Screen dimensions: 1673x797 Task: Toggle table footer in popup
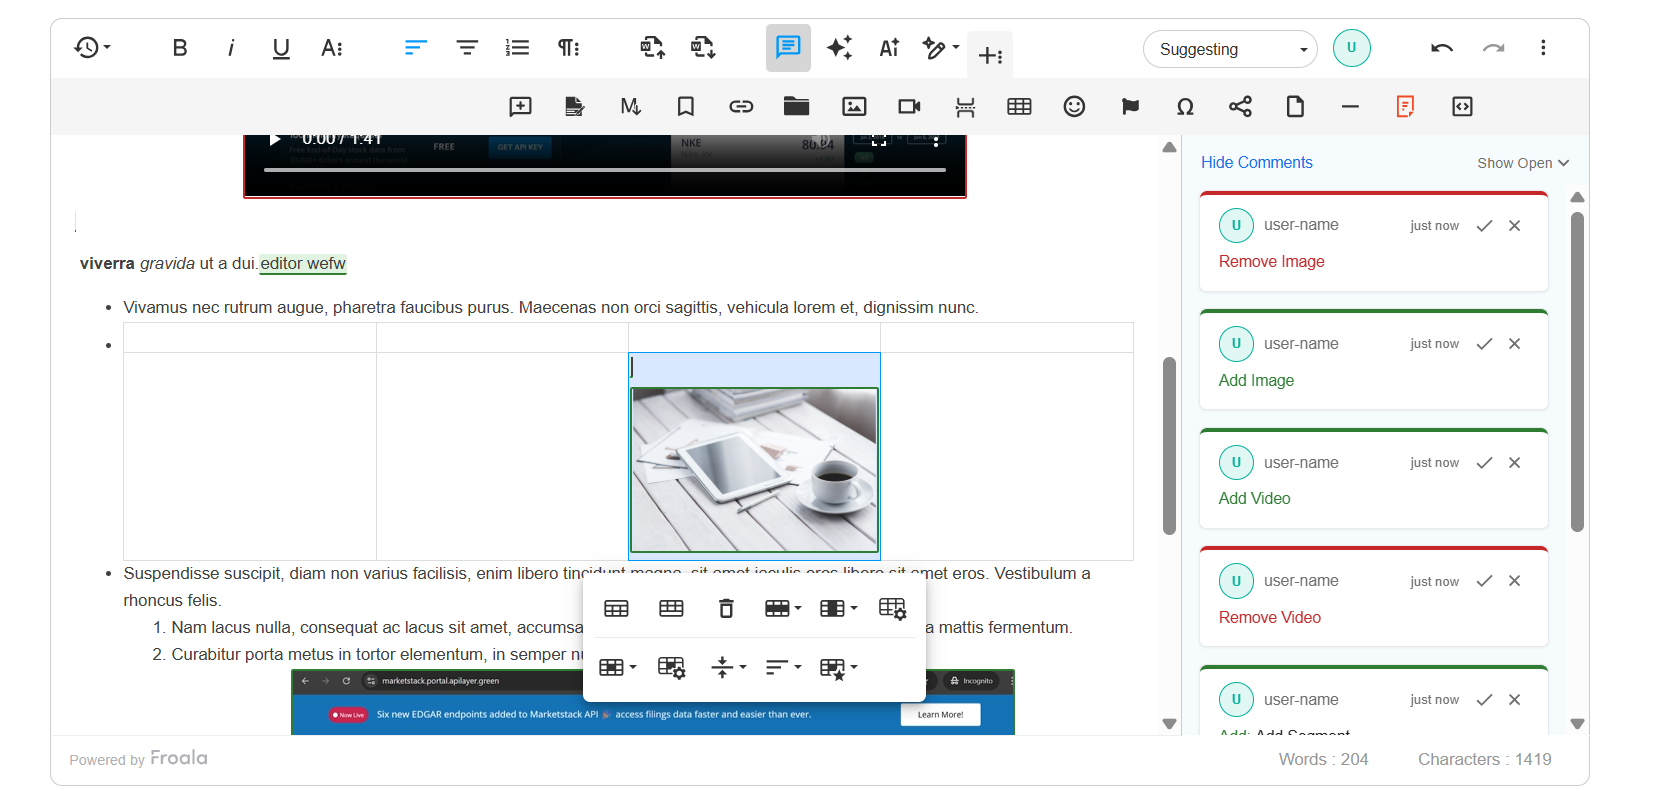(671, 609)
